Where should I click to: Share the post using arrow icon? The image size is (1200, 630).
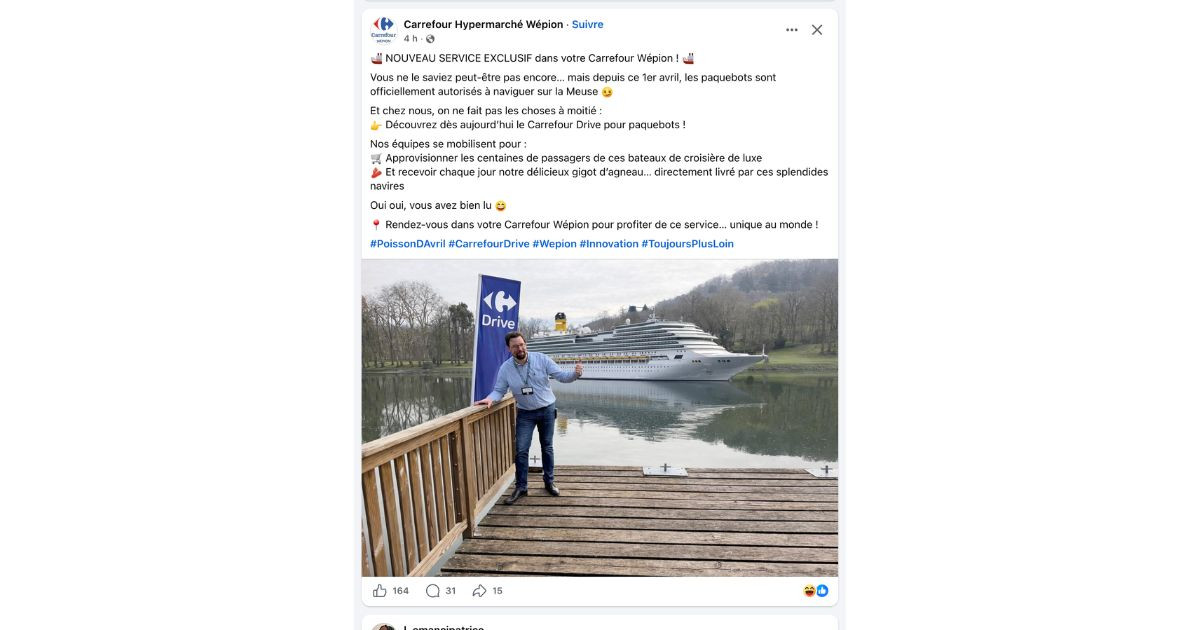click(479, 591)
